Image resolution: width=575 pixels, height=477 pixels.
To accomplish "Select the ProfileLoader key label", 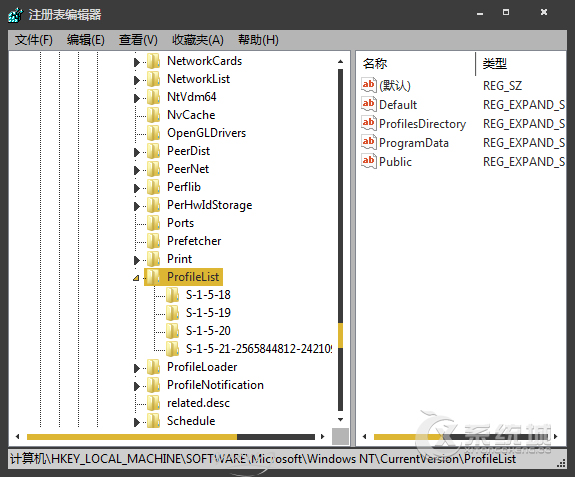I will (202, 367).
